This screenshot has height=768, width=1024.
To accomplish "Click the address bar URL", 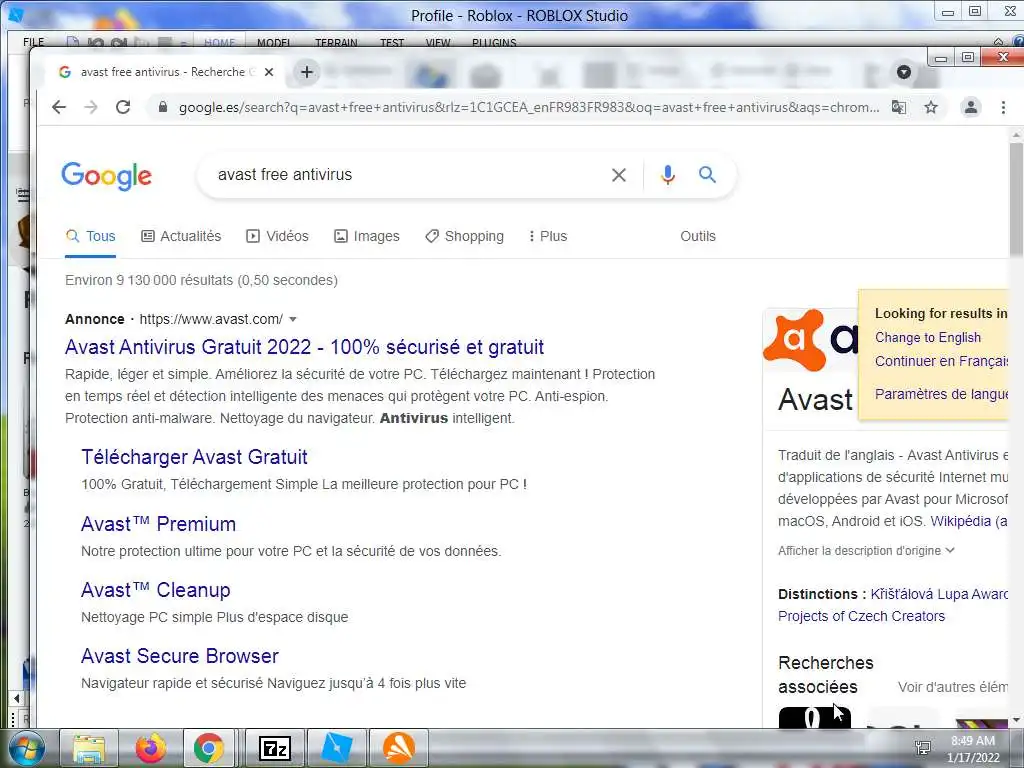I will (x=528, y=107).
